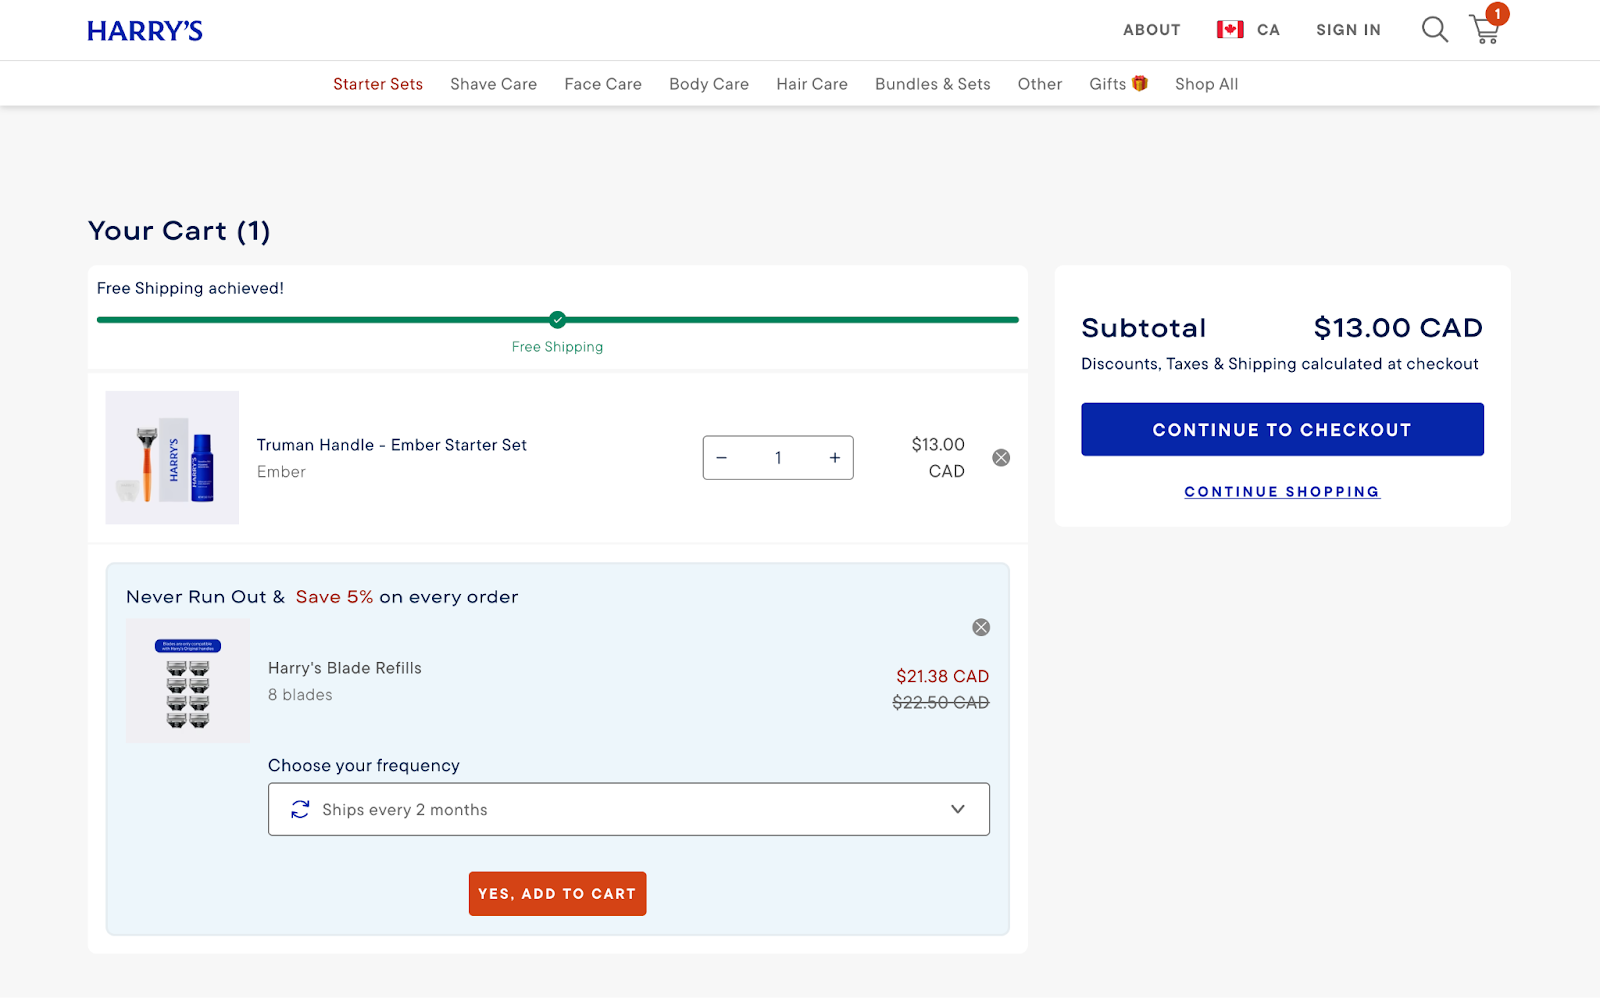Viewport: 1600px width, 998px height.
Task: Increase quantity with plus button
Action: point(835,458)
